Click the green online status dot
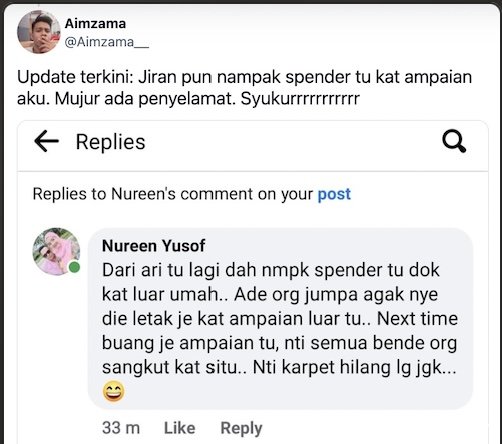Screen dimensions: 502x444 point(74,267)
